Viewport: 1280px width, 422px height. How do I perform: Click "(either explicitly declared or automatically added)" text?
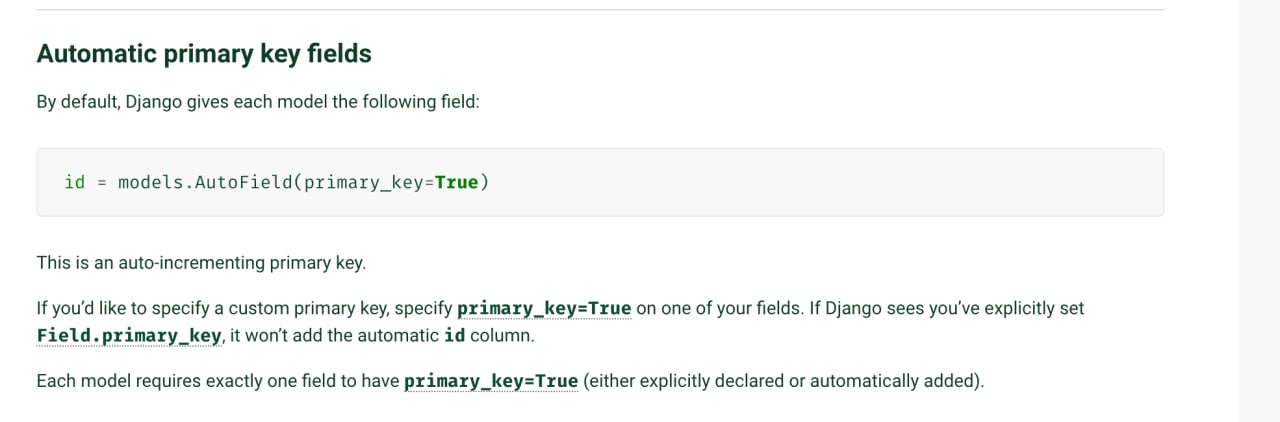783,381
